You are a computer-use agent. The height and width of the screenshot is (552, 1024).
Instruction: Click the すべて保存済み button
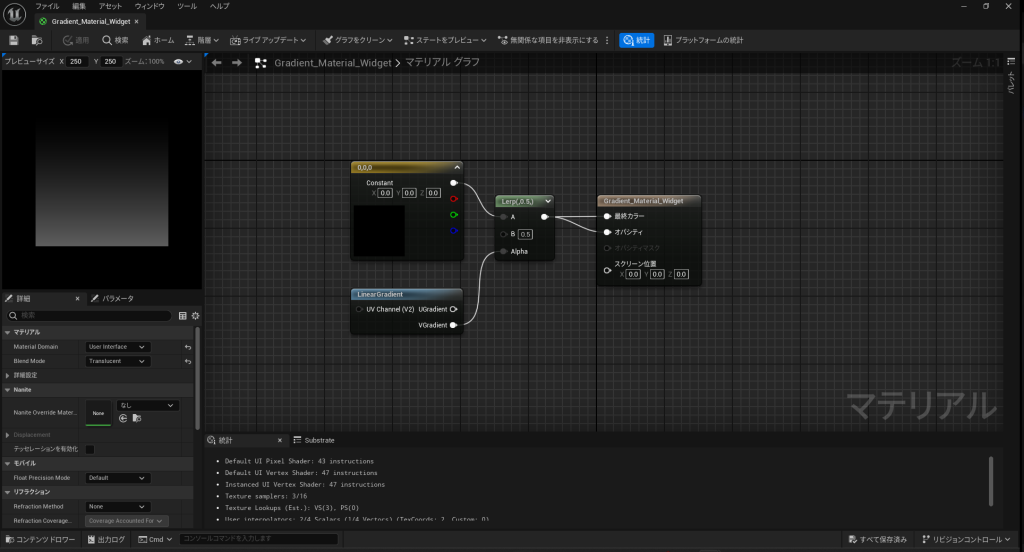click(877, 540)
